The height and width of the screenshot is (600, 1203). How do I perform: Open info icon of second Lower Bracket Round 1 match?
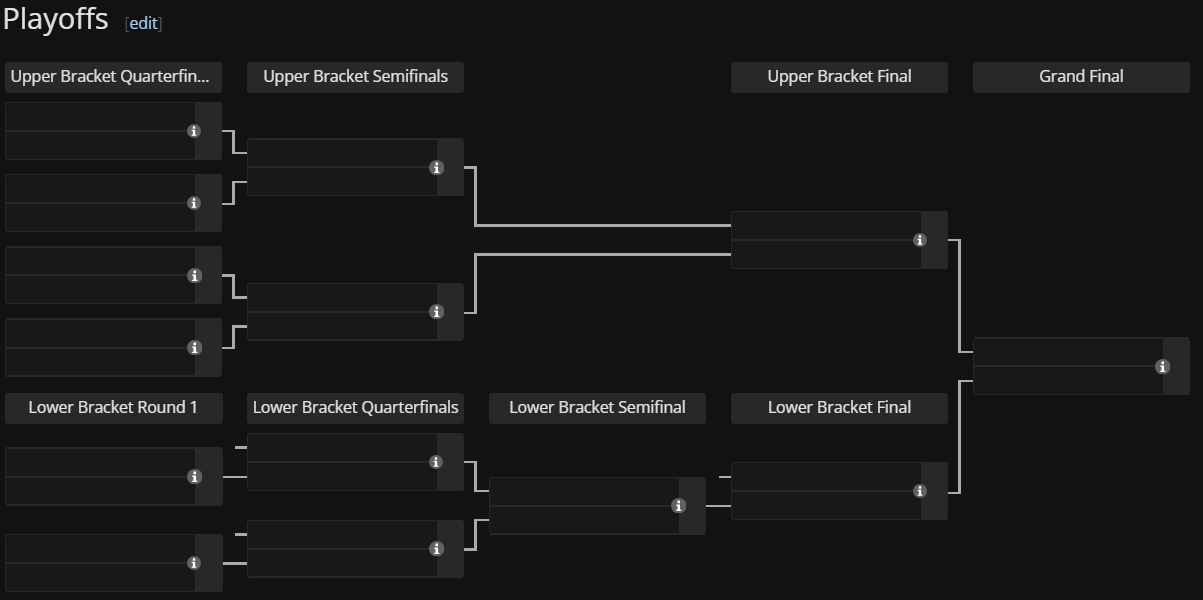coord(194,563)
